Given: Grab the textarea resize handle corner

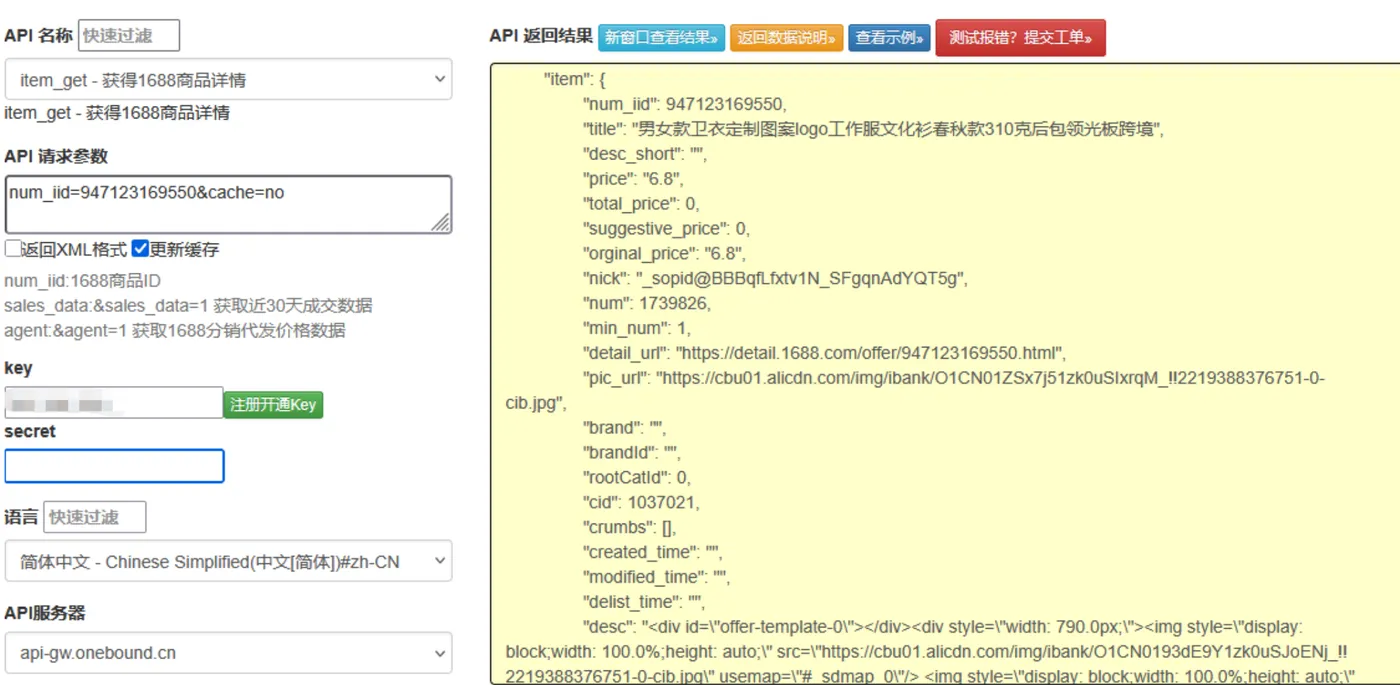Looking at the screenshot, I should coord(441,223).
